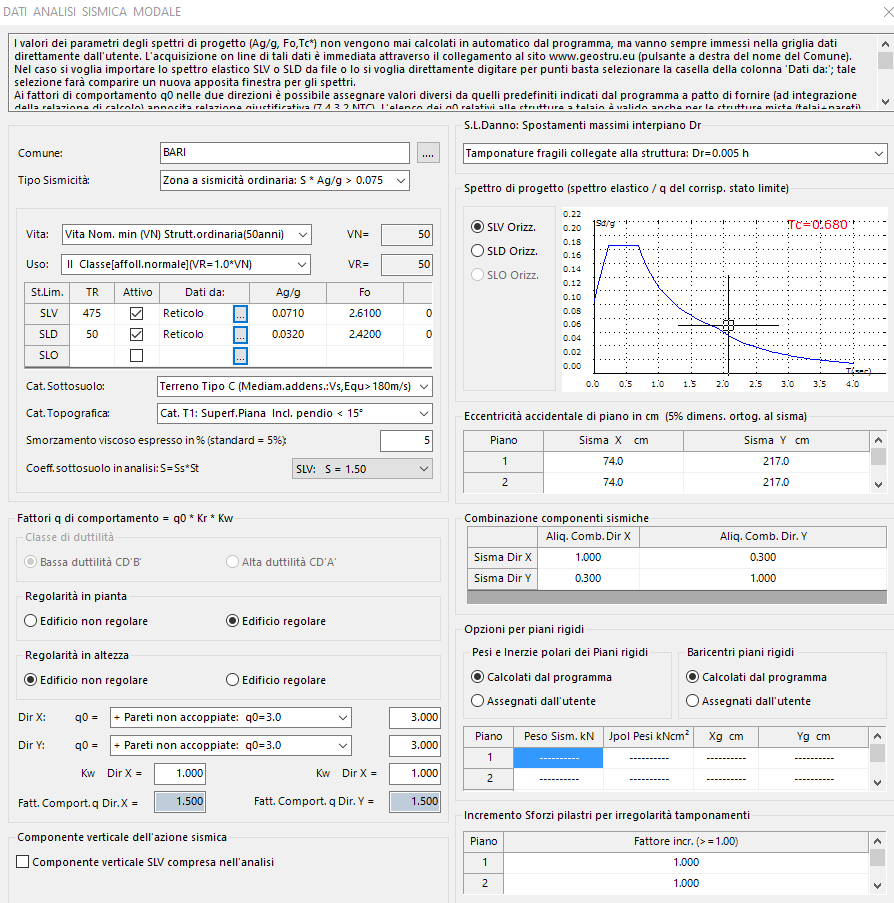This screenshot has width=894, height=903.
Task: Click highlighted Peso Sism. cell for Piano 1
Action: (x=558, y=758)
